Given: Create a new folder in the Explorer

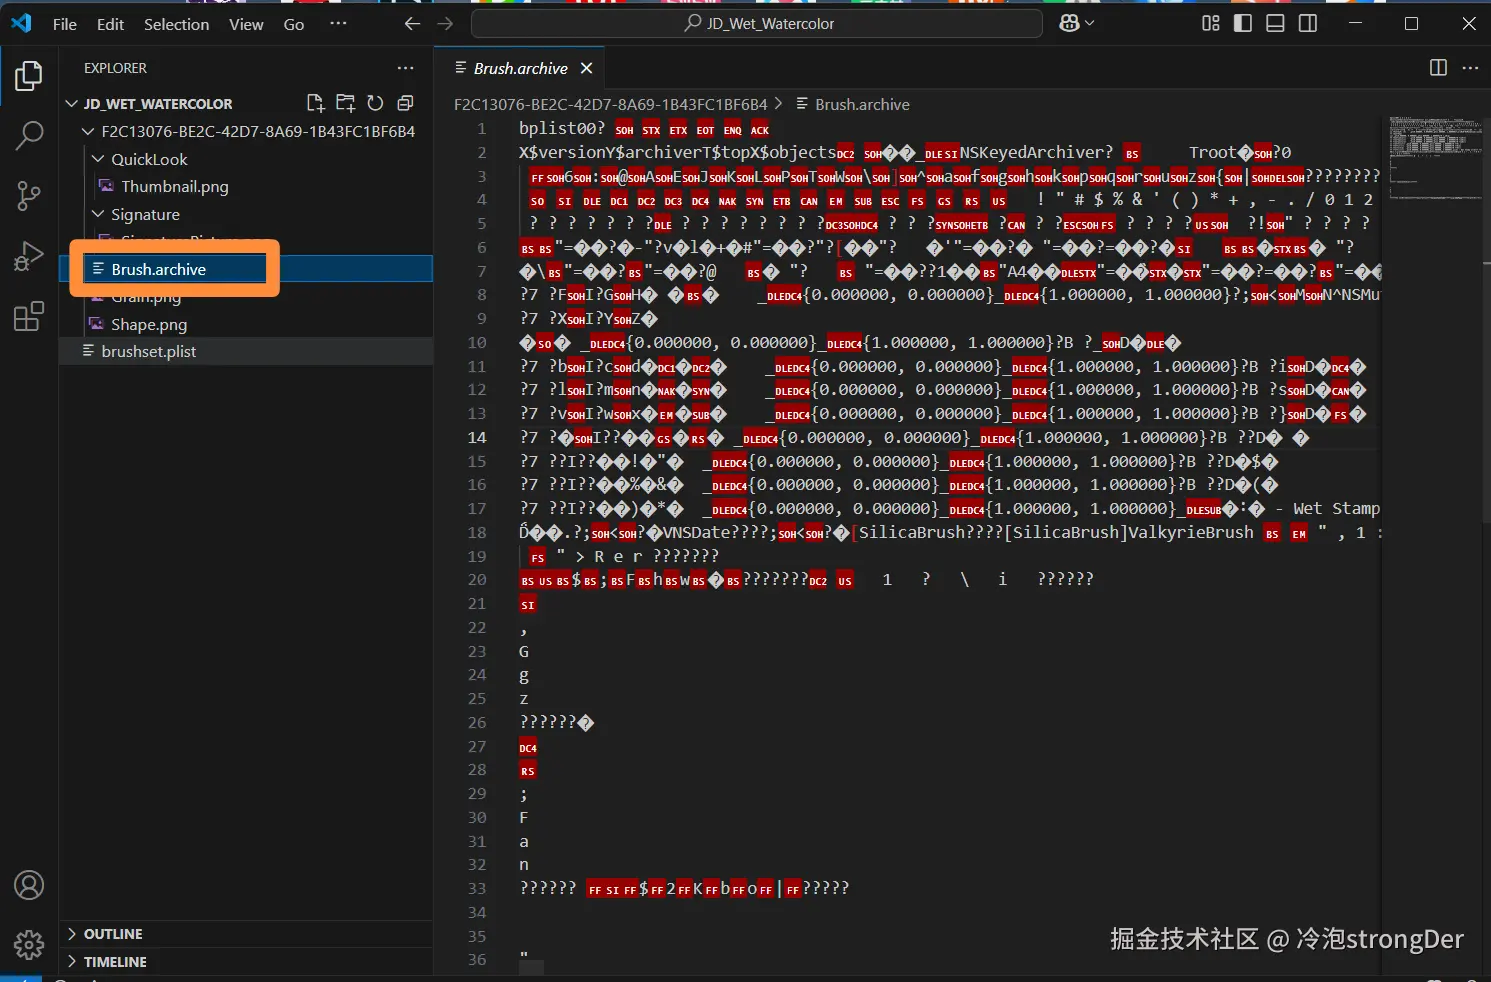Looking at the screenshot, I should pyautogui.click(x=345, y=102).
